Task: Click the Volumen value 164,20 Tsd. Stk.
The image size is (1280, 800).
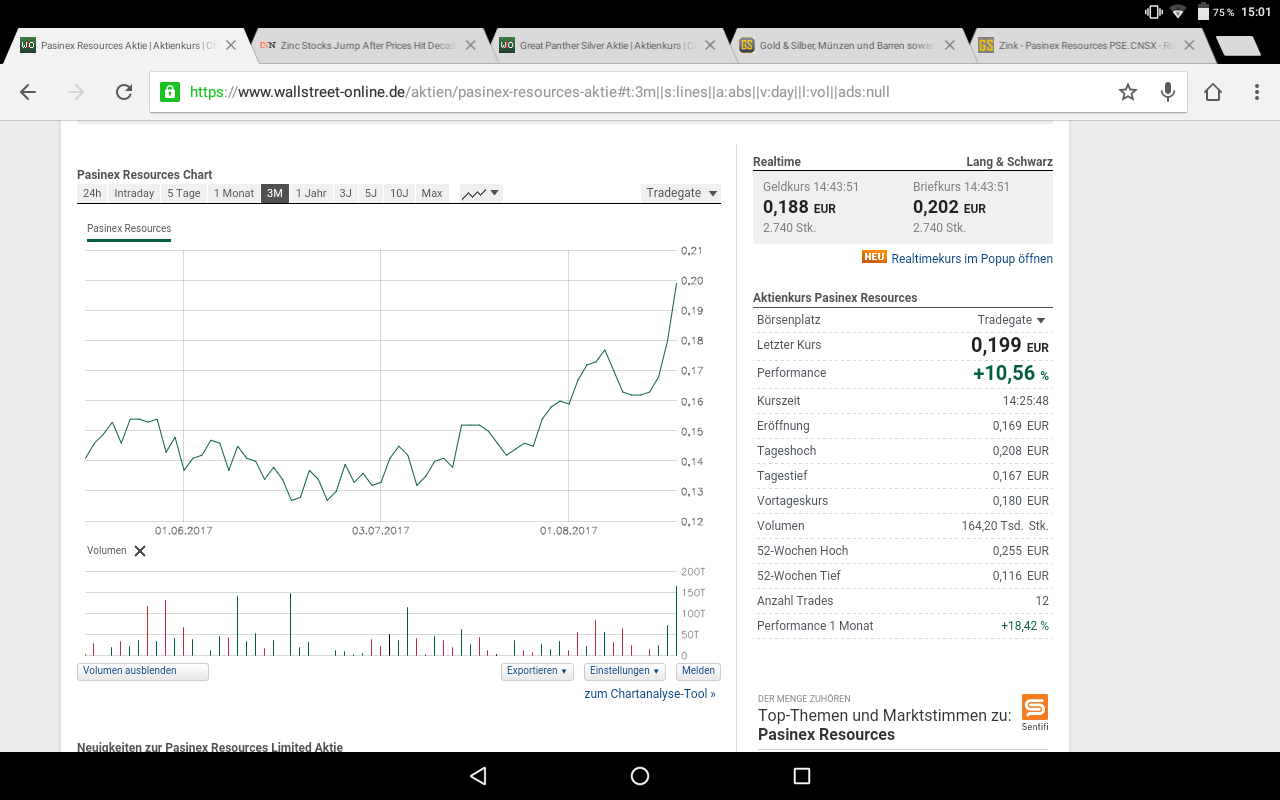Action: (1005, 526)
